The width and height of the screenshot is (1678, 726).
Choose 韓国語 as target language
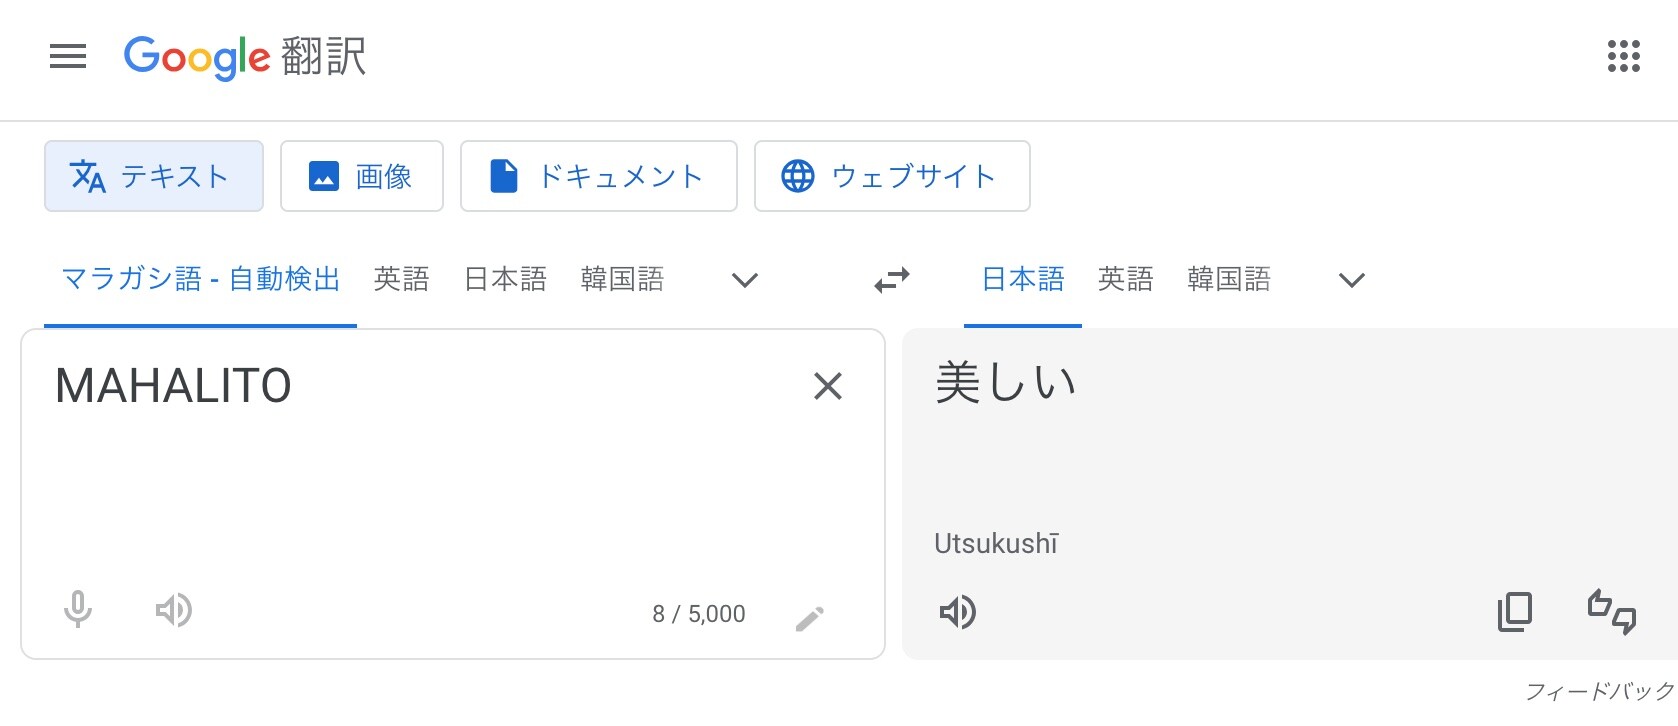coord(1229,279)
